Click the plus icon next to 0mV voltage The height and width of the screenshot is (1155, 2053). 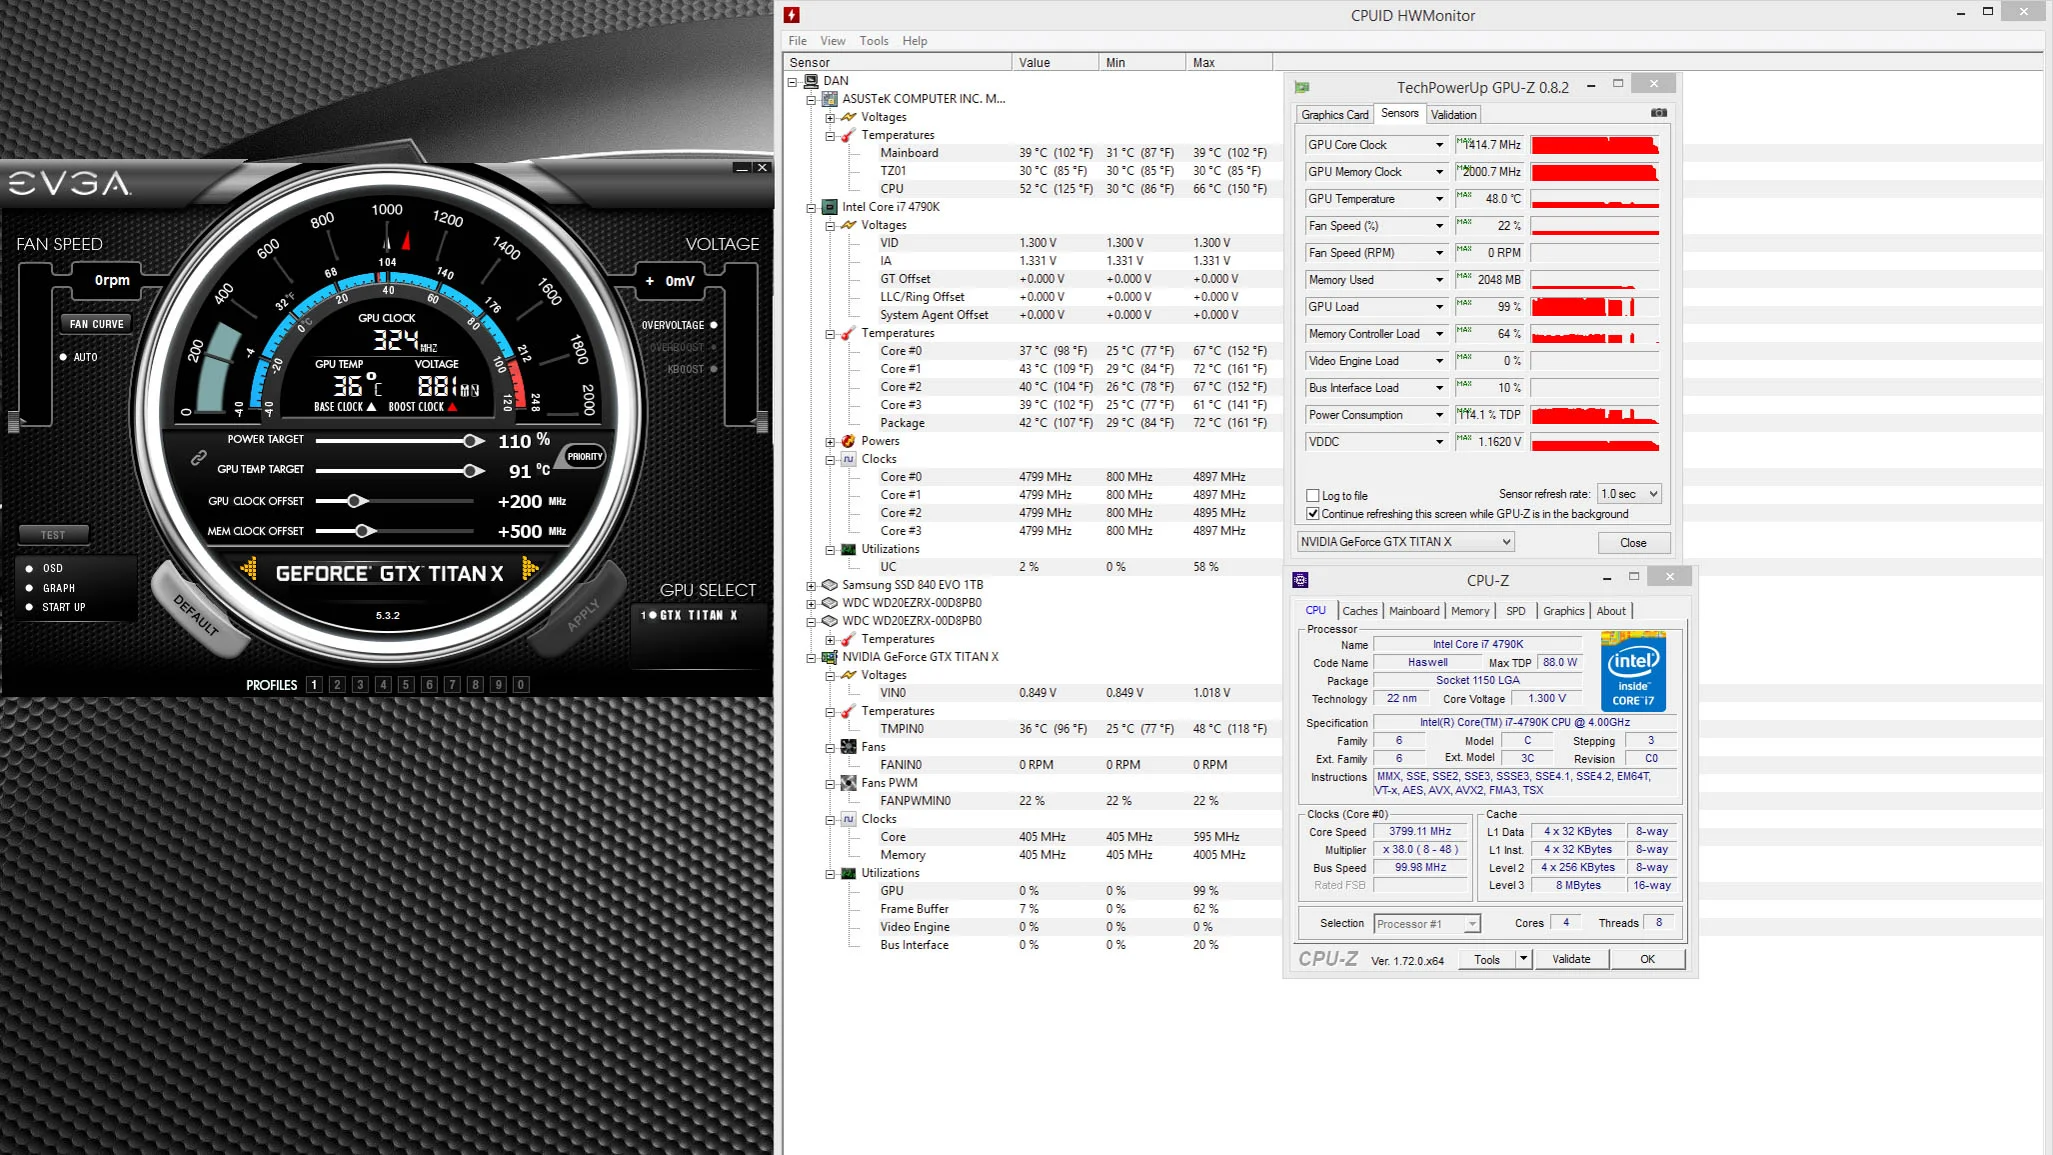tap(649, 281)
